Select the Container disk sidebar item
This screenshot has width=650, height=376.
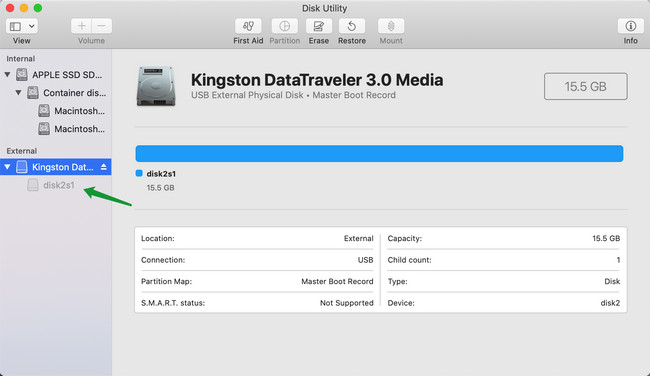tap(56, 93)
